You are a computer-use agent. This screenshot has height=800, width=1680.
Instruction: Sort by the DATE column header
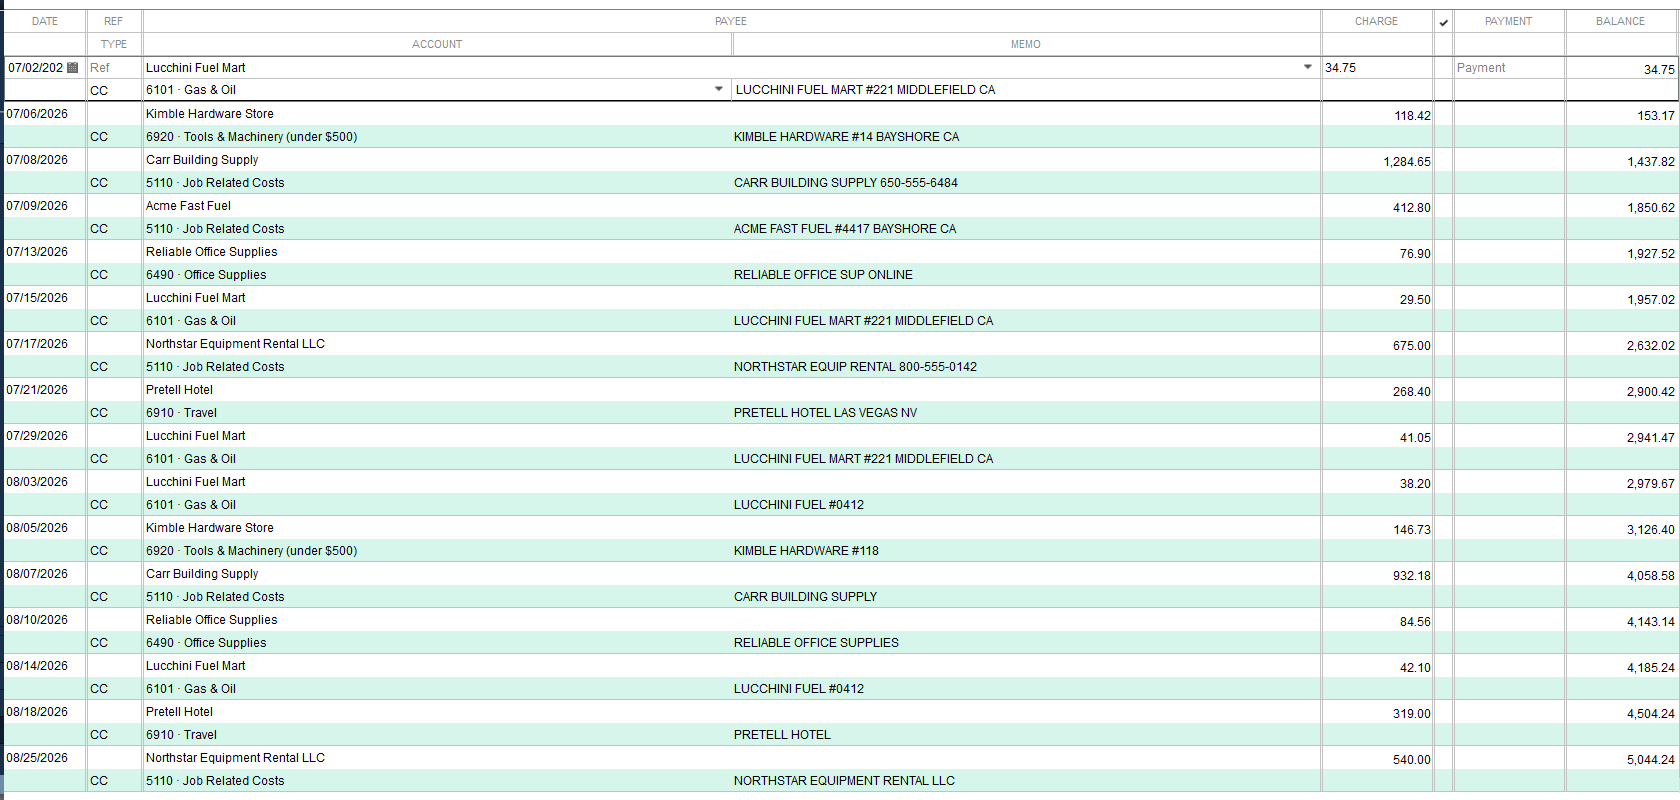[x=45, y=21]
